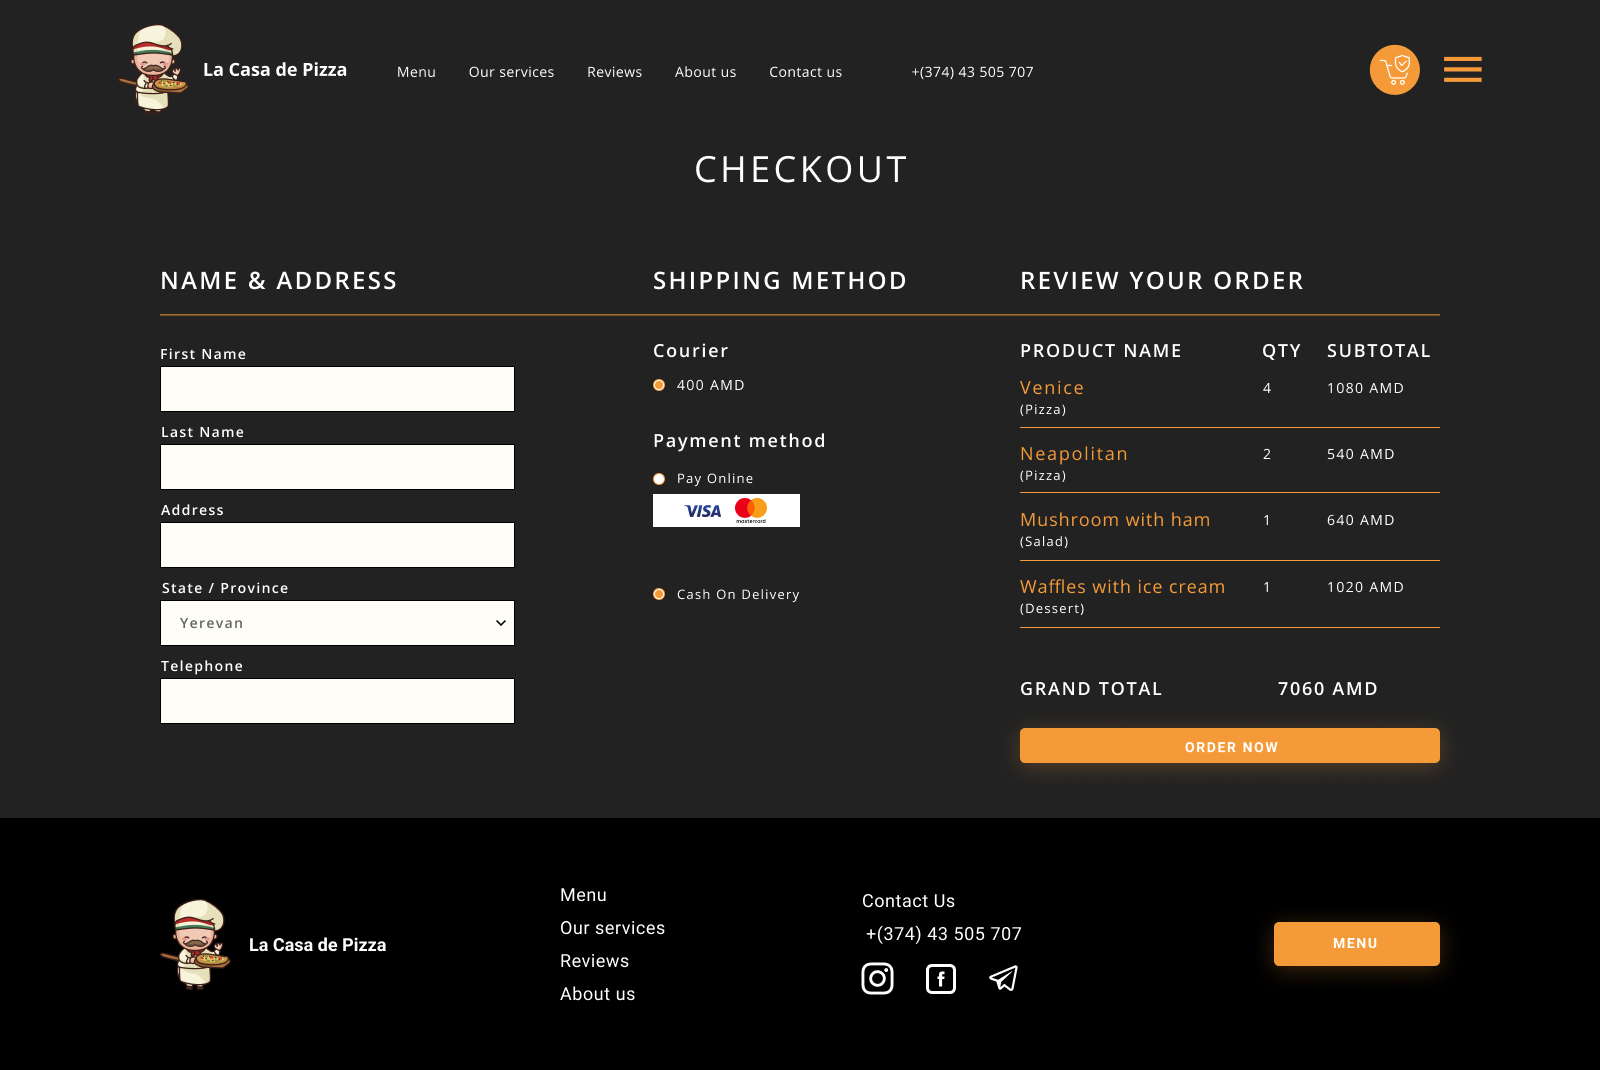Focus the First Name input field
This screenshot has height=1070, width=1600.
coord(337,389)
